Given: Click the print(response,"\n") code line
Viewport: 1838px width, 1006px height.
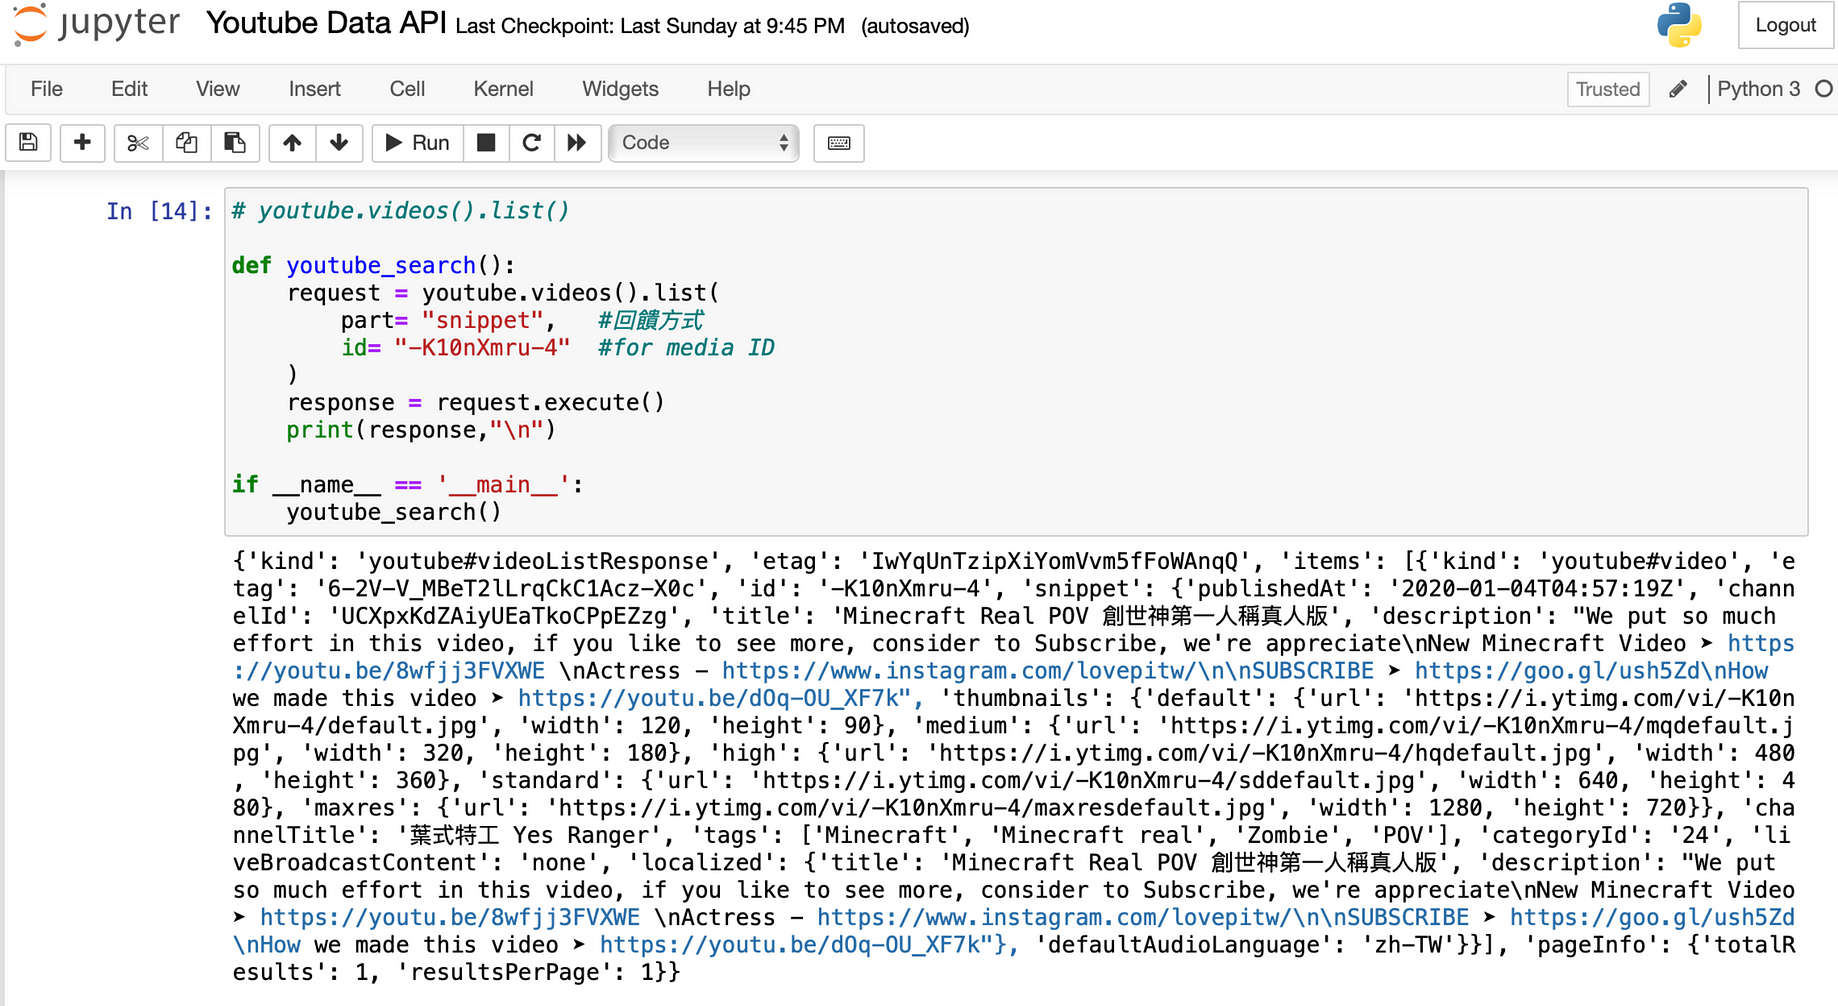Looking at the screenshot, I should click(x=421, y=430).
